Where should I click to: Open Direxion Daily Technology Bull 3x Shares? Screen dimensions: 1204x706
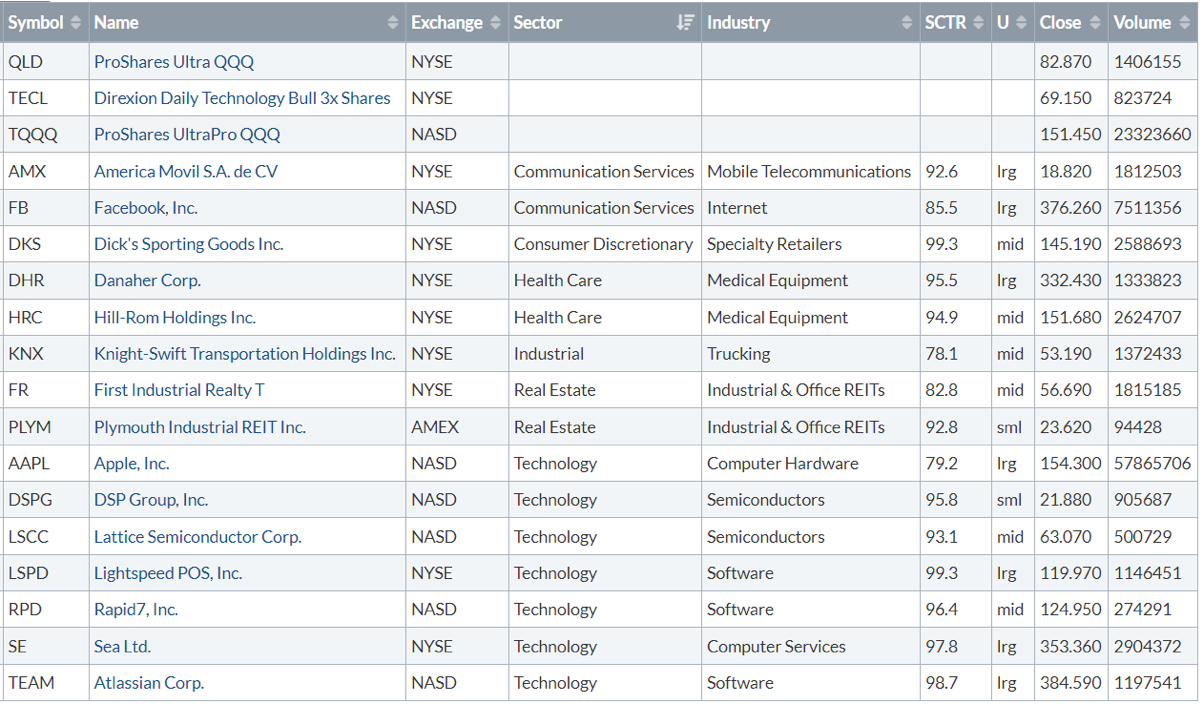[x=242, y=98]
